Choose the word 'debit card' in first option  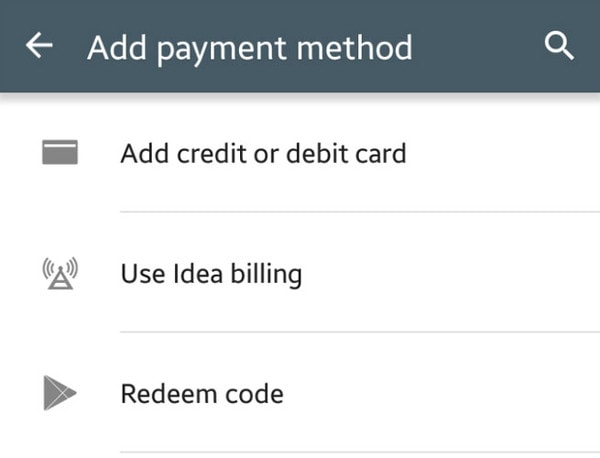(346, 154)
